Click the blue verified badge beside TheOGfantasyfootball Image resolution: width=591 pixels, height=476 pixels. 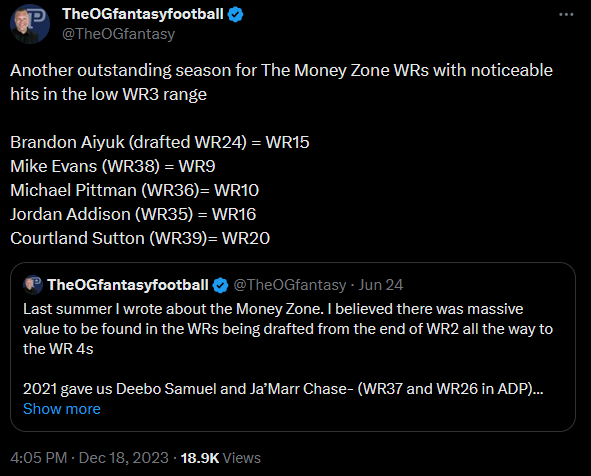coord(236,15)
